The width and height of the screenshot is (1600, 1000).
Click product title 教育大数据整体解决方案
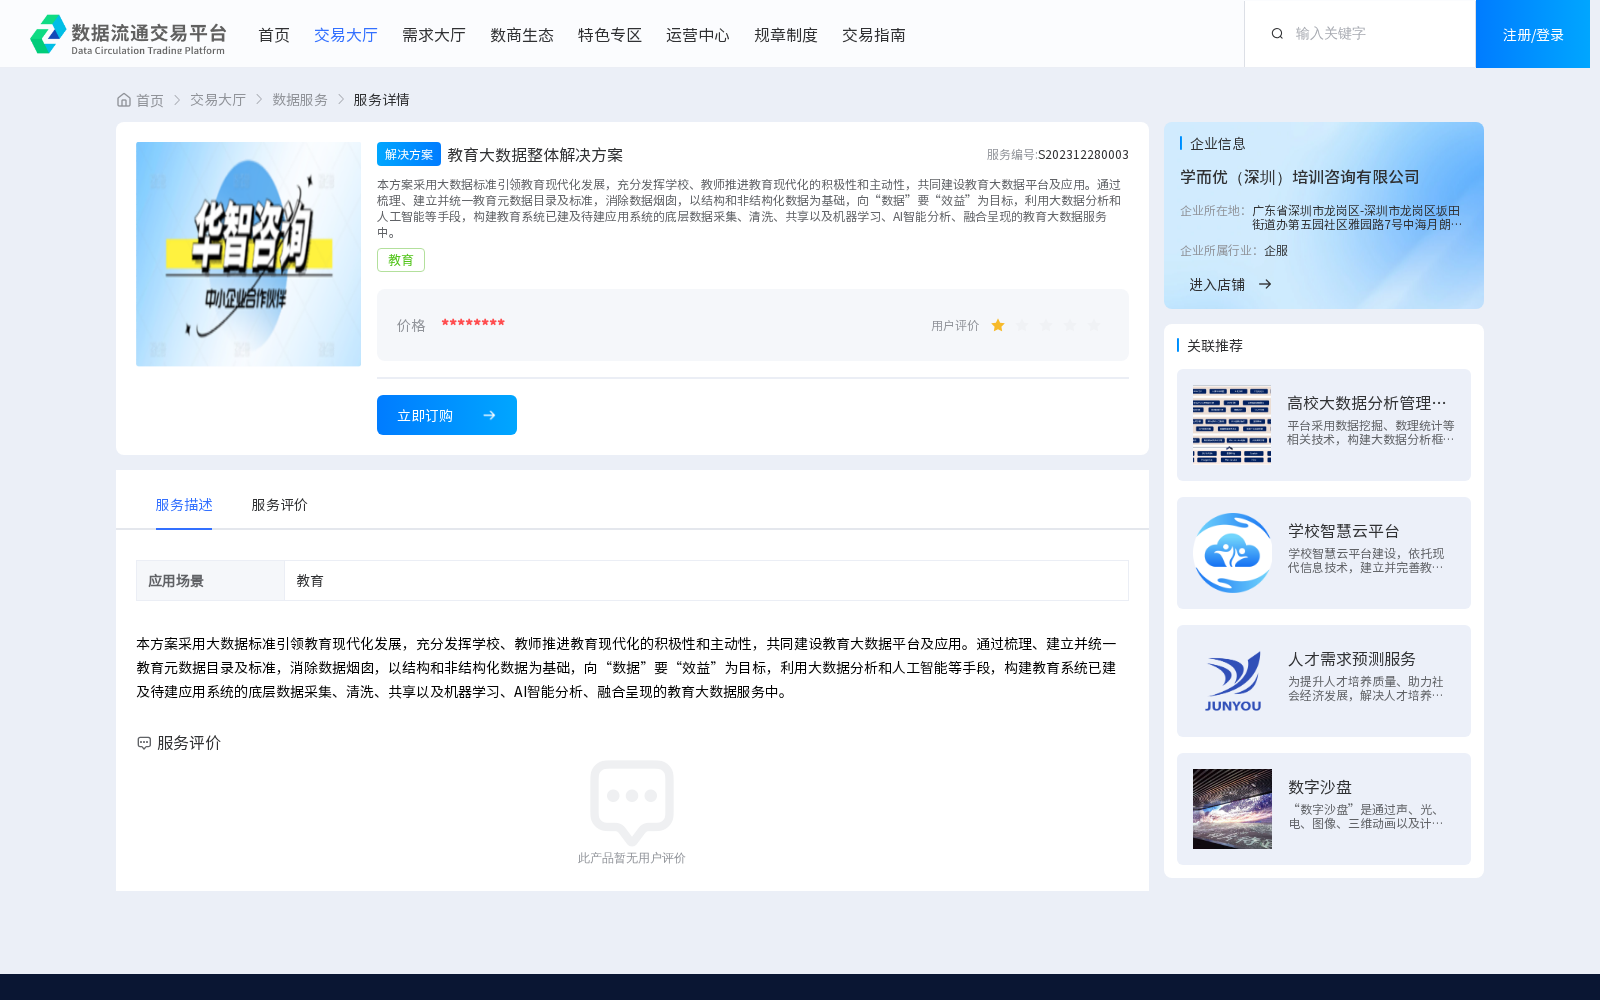coord(535,155)
